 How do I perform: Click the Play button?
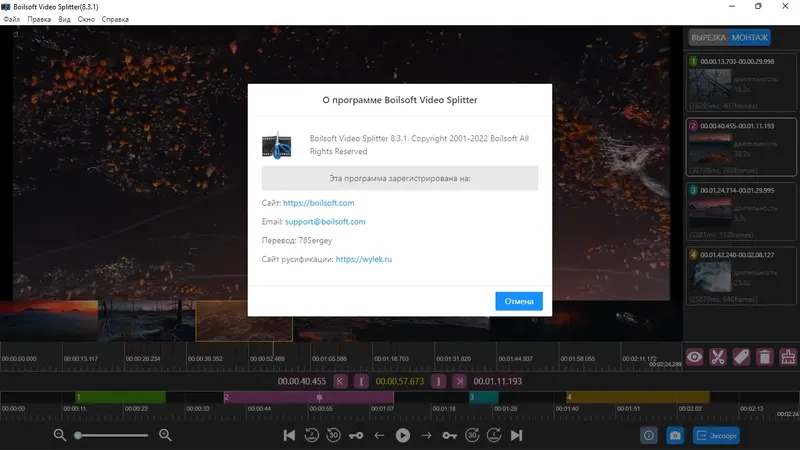click(403, 435)
